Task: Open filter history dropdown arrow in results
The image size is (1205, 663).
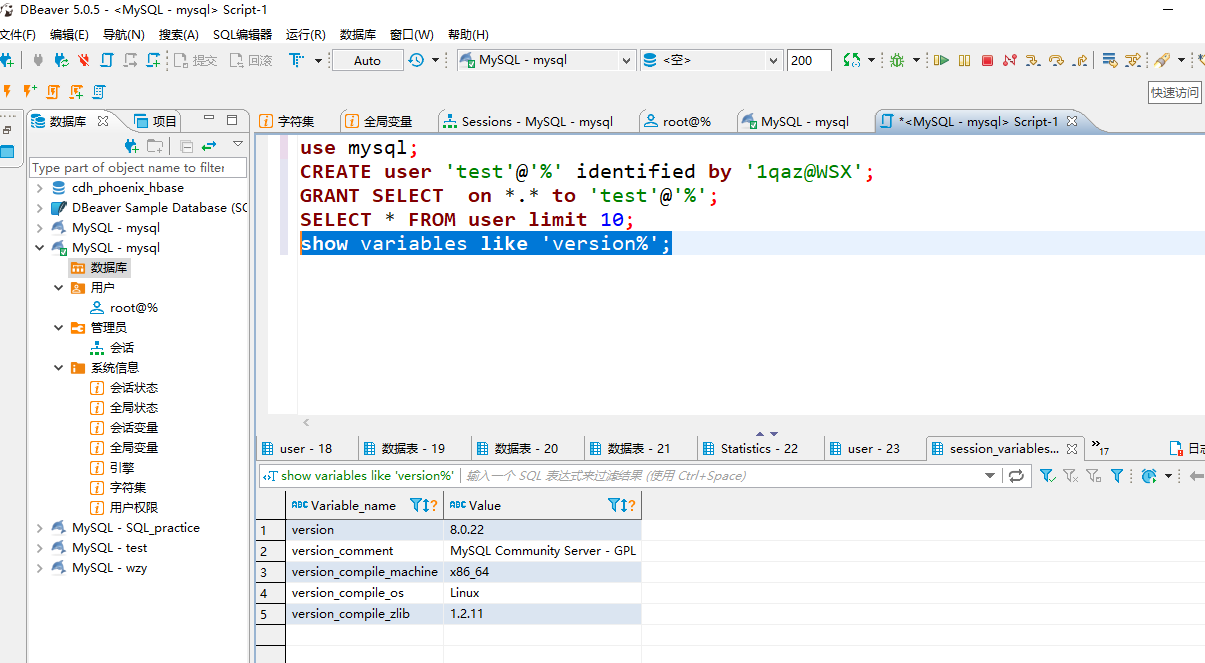Action: coord(990,476)
